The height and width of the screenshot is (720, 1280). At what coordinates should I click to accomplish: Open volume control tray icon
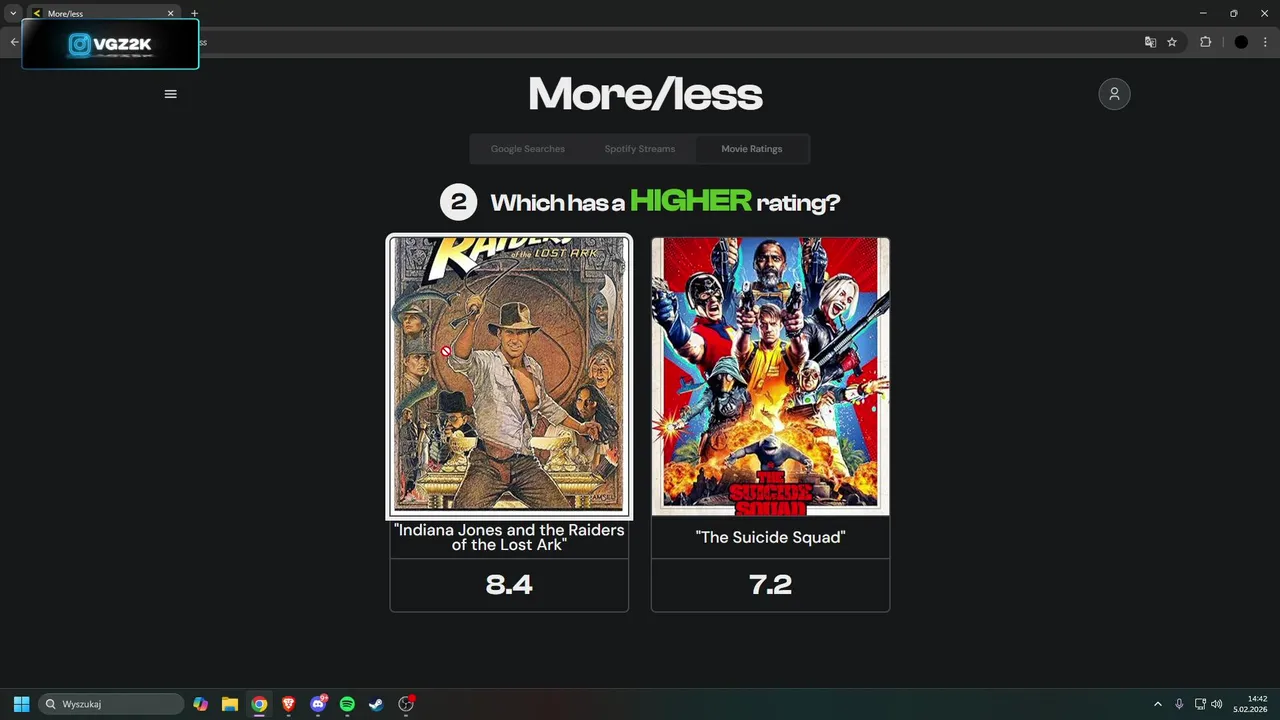1217,704
